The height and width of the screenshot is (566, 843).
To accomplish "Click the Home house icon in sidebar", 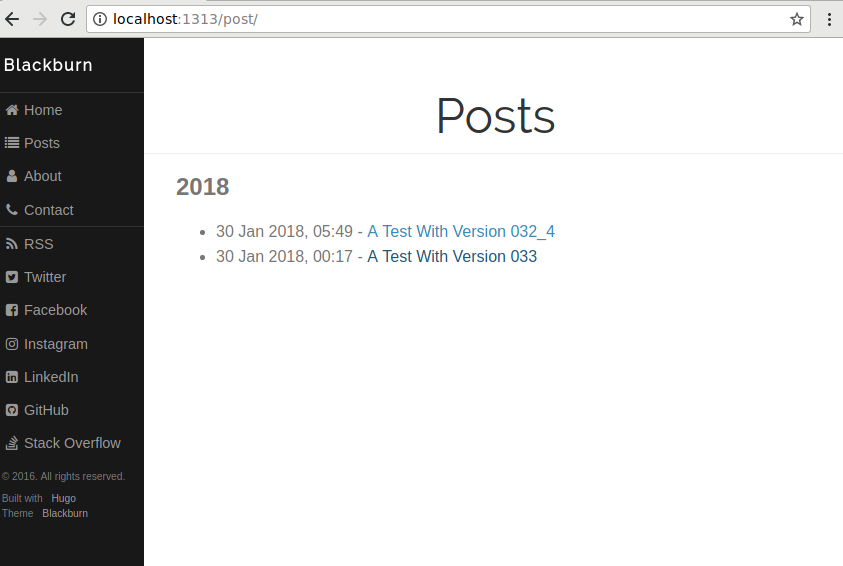I will (12, 110).
